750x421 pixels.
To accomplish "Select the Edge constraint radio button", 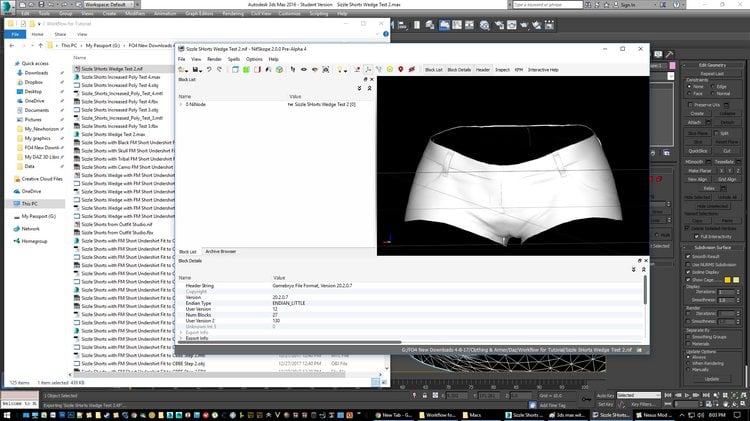I will click(x=712, y=87).
